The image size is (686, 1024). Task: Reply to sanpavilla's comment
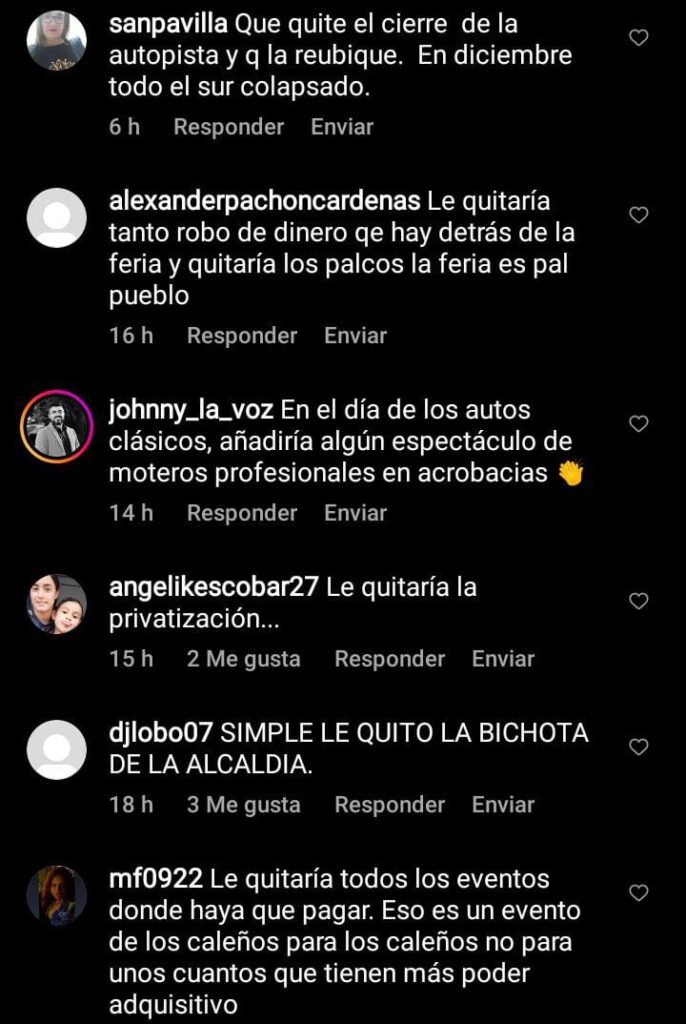point(229,127)
